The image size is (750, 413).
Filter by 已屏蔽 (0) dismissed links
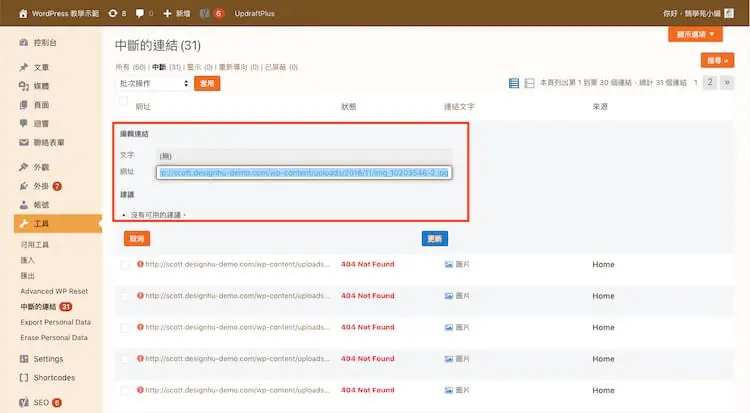[281, 67]
